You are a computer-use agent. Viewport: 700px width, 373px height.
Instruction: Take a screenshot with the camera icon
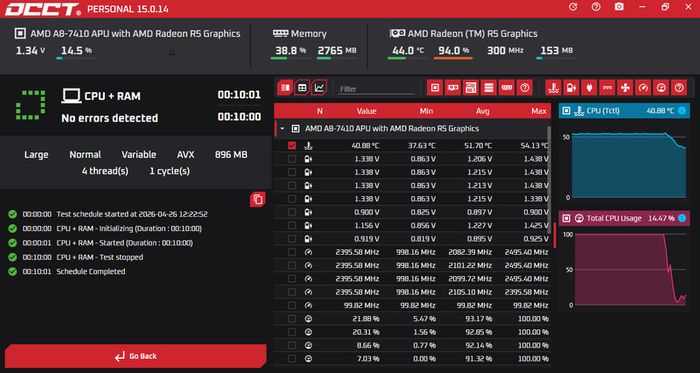tap(619, 7)
